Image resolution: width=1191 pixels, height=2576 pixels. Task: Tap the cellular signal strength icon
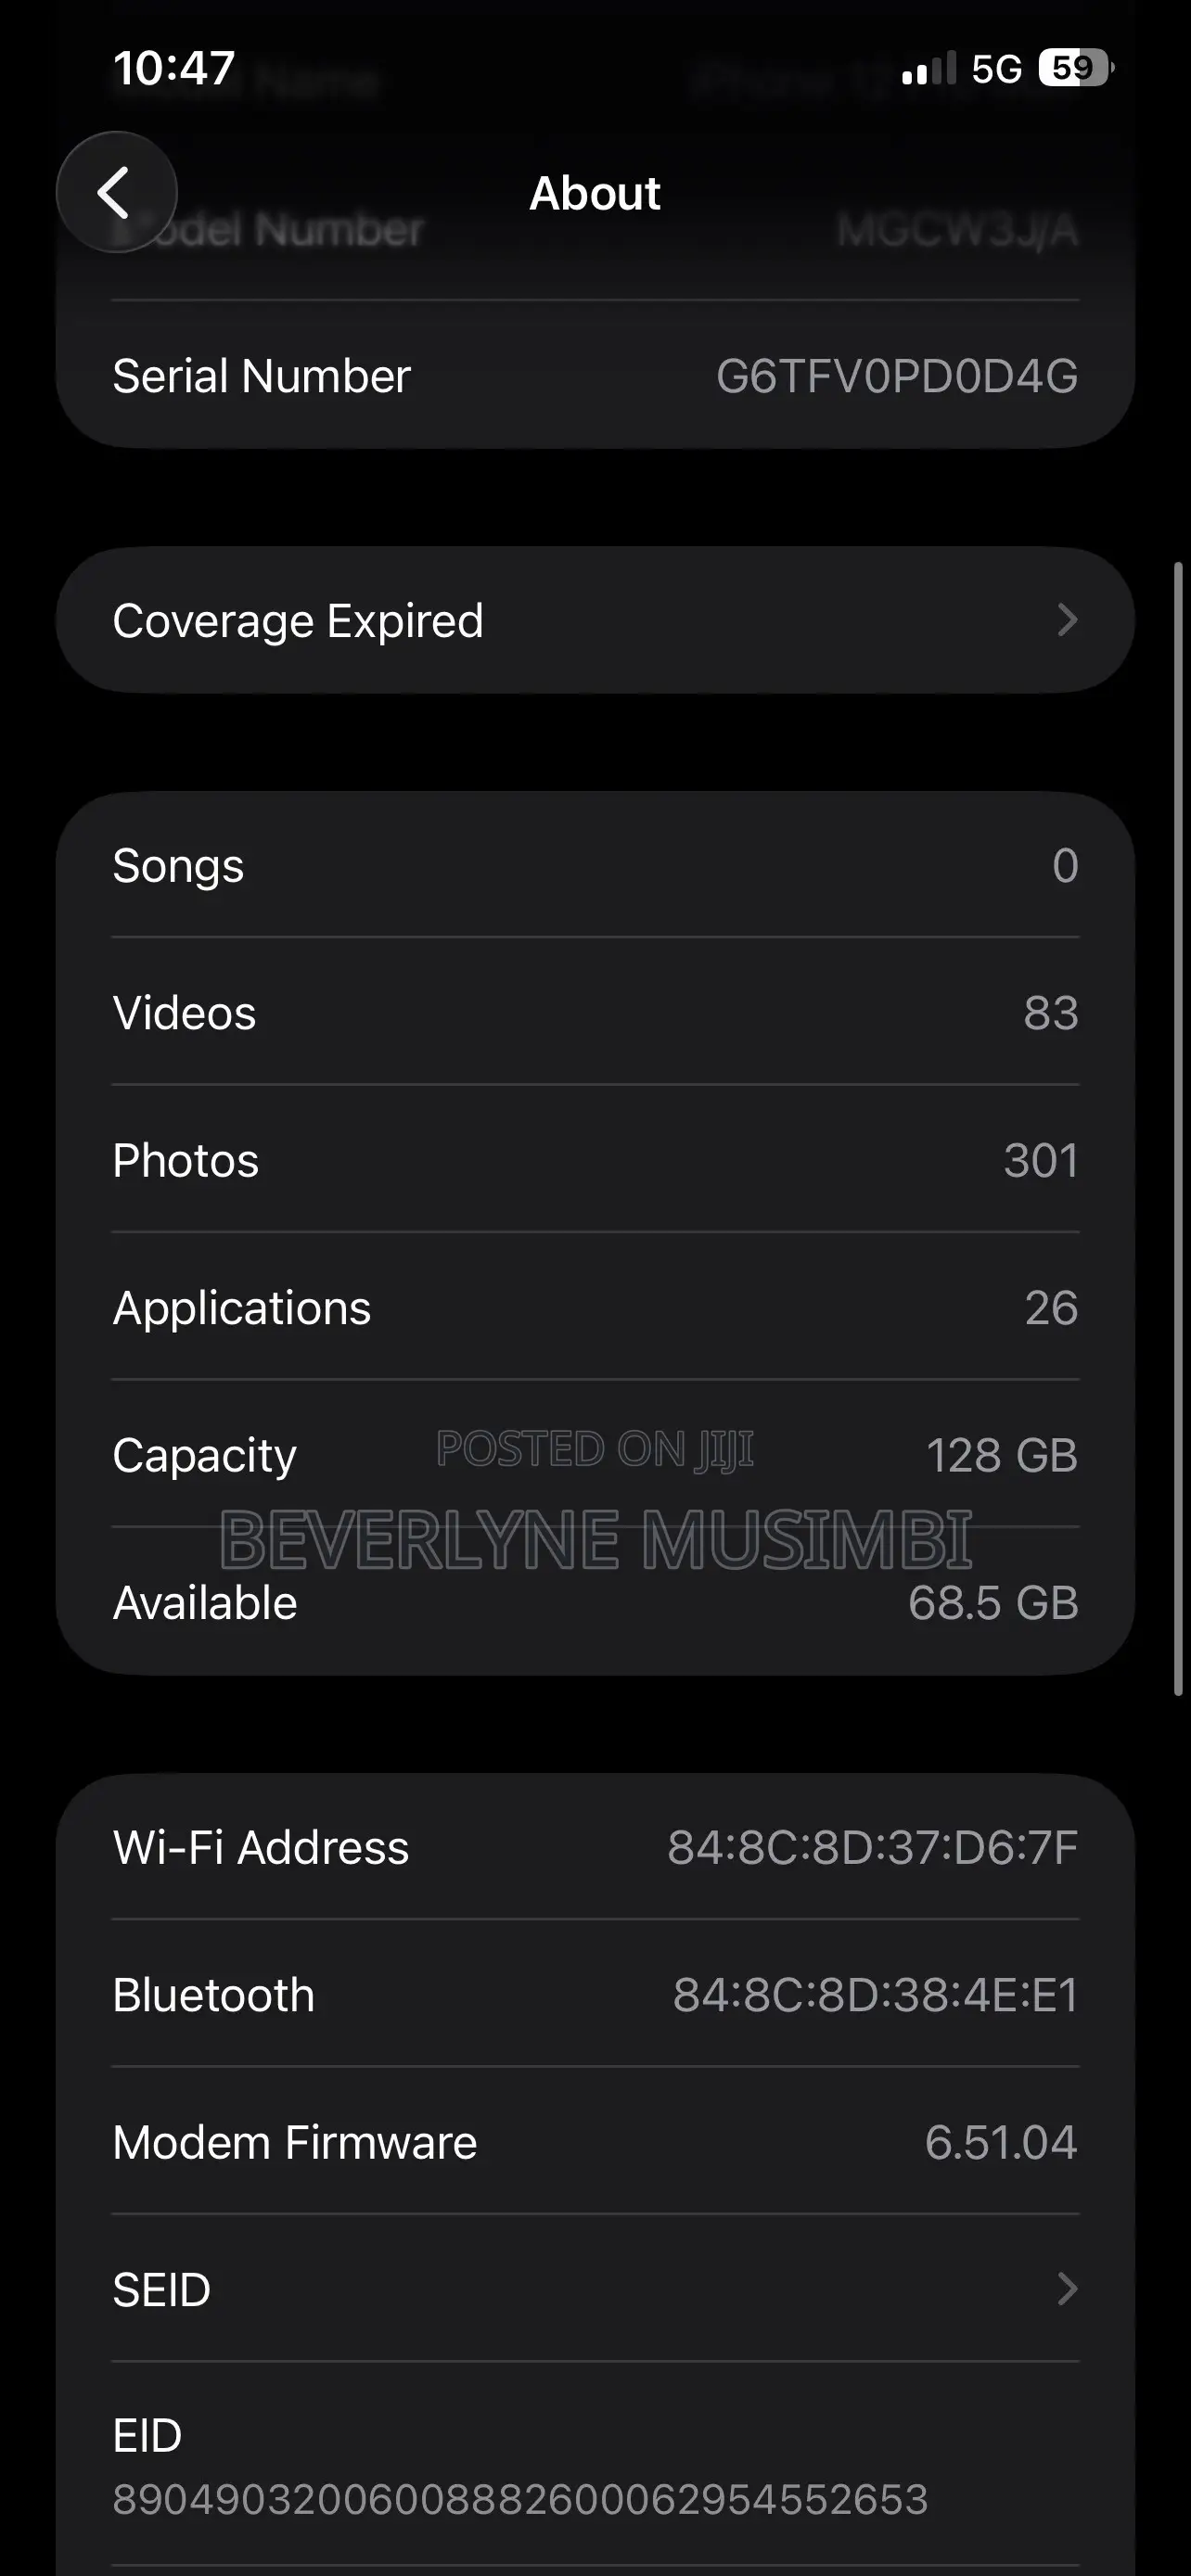pos(929,69)
